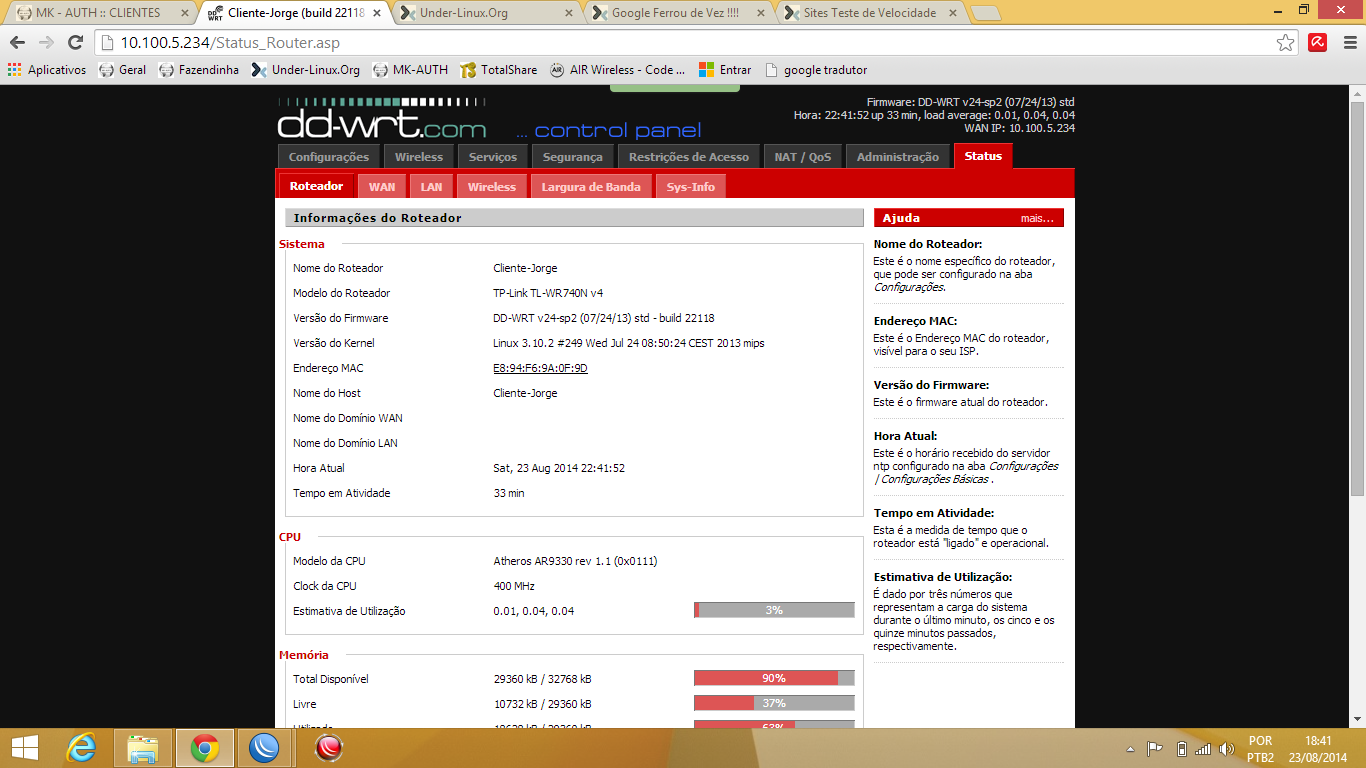Open the Segurança main tab
1366x768 pixels.
pyautogui.click(x=573, y=157)
